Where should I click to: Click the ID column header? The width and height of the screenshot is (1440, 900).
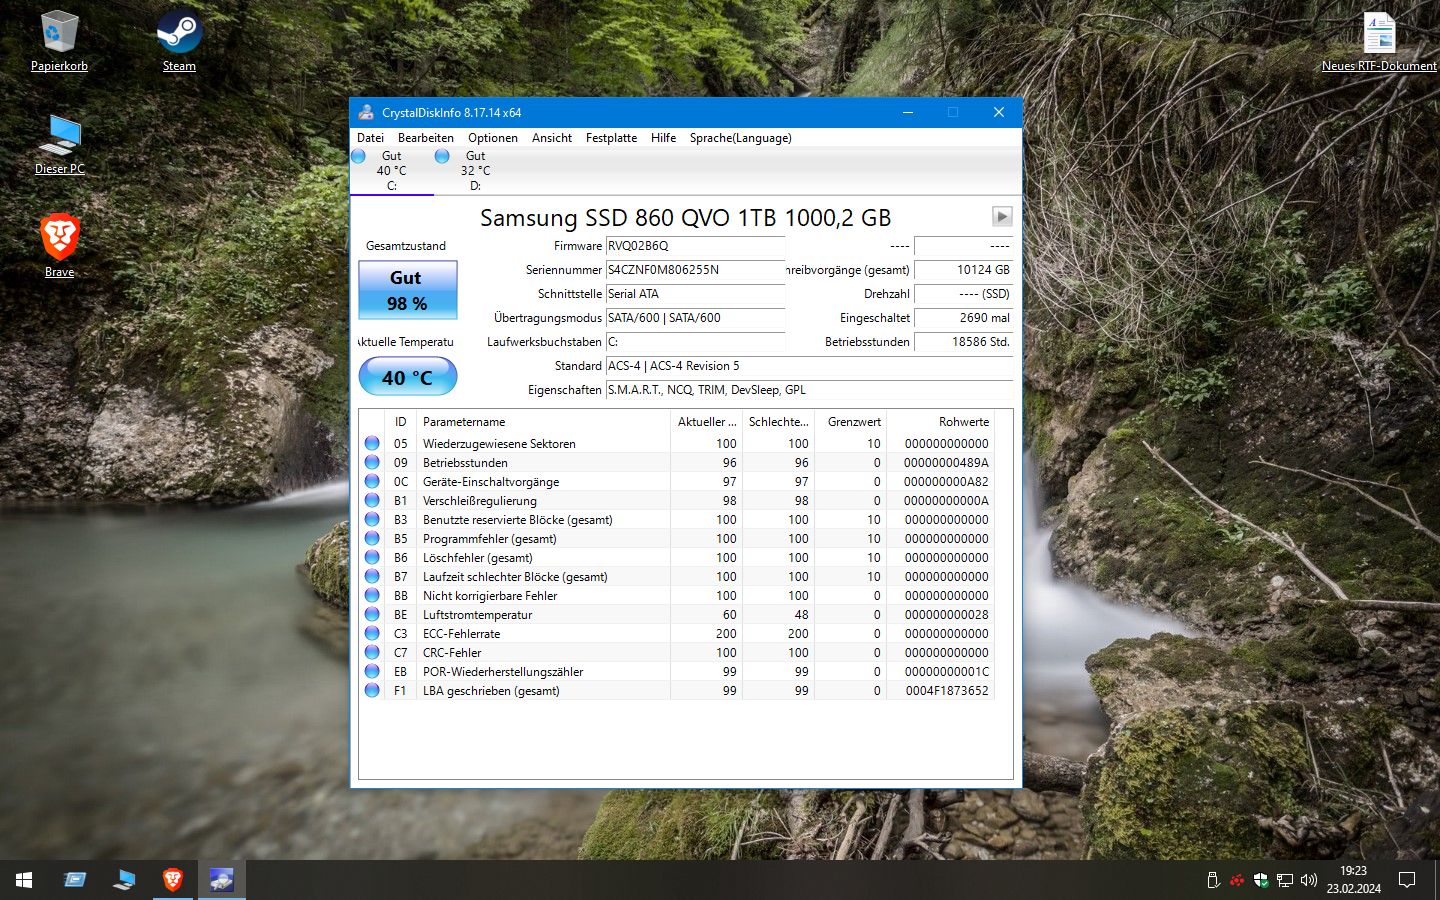tap(400, 422)
